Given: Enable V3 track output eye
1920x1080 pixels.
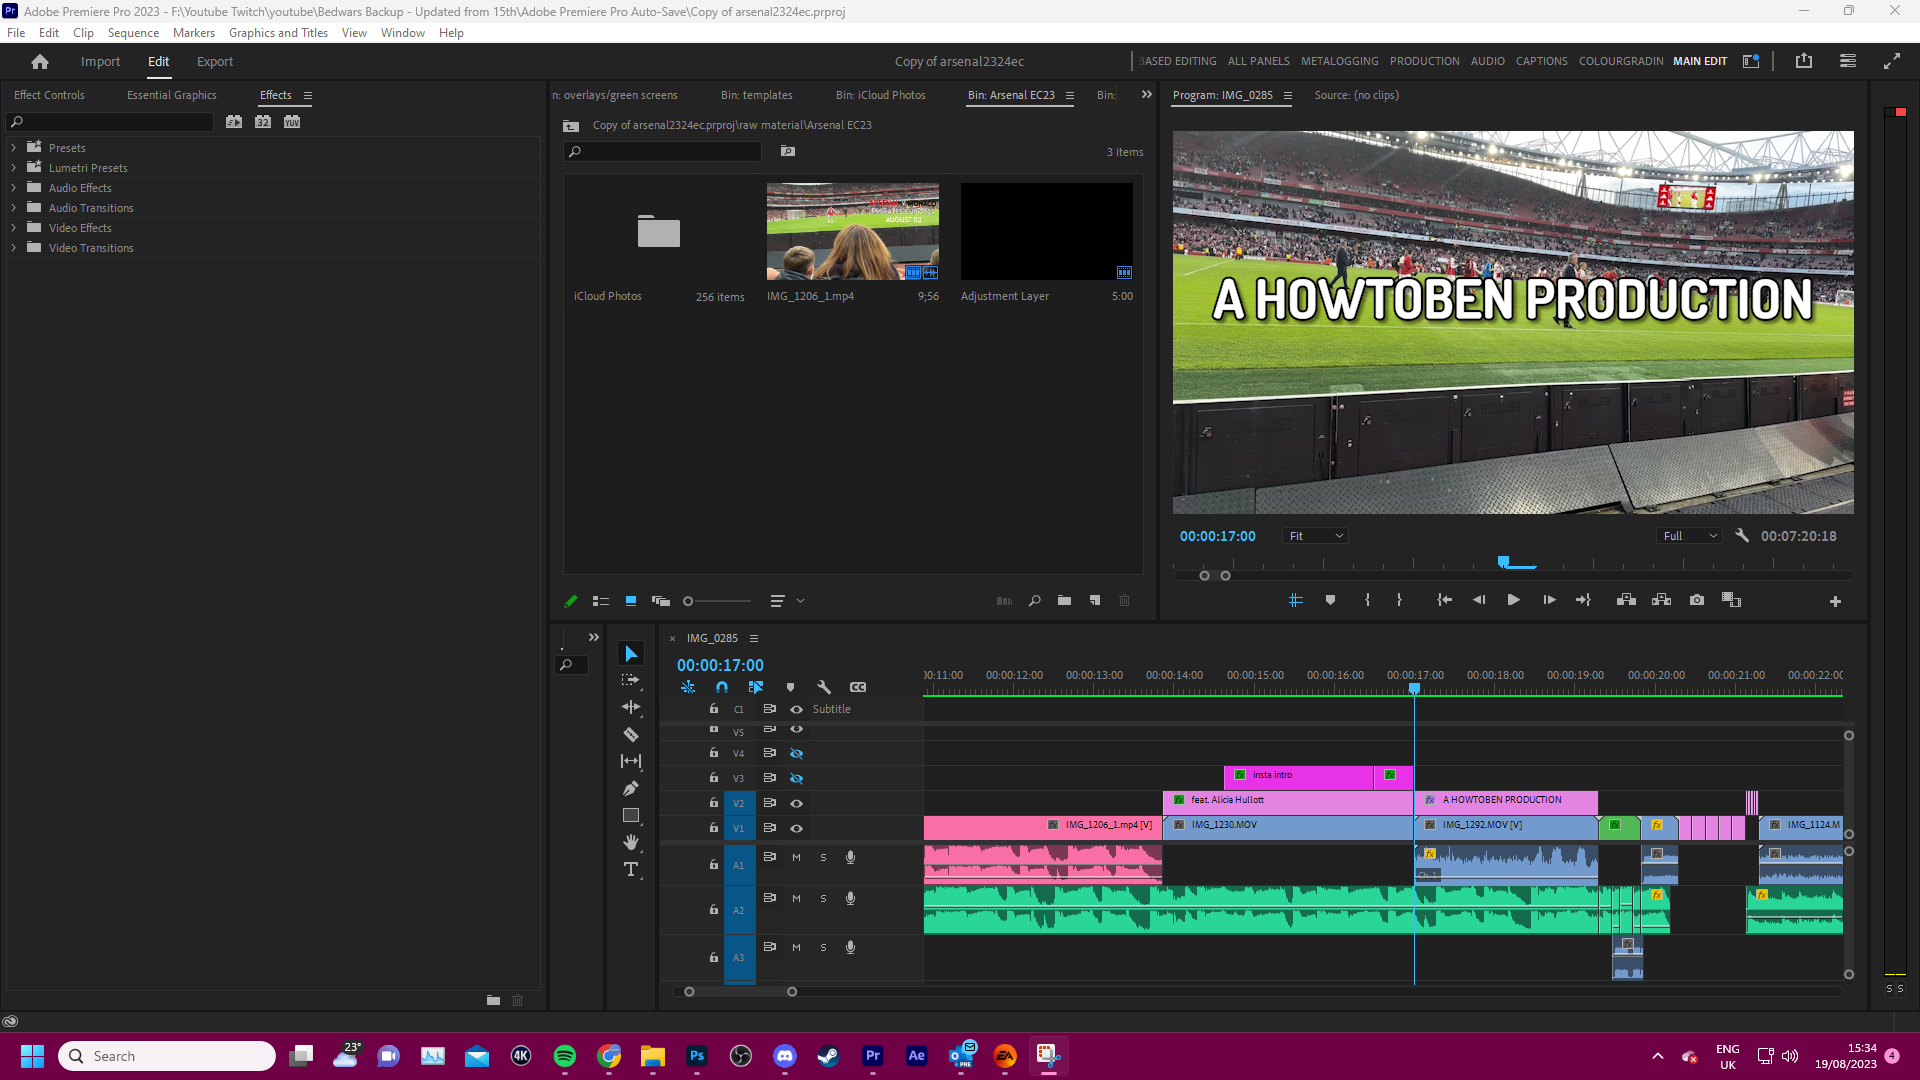Looking at the screenshot, I should click(x=797, y=778).
